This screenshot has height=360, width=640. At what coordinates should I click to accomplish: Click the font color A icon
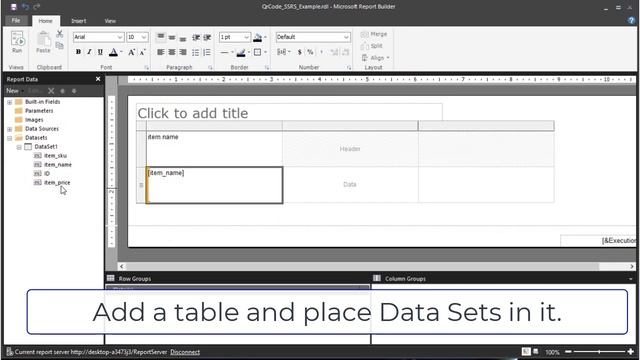tap(113, 52)
